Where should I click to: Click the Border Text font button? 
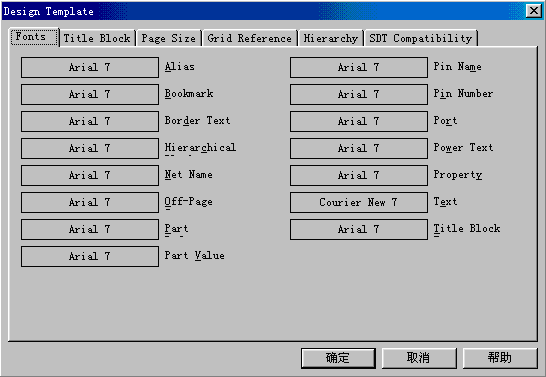coord(90,121)
